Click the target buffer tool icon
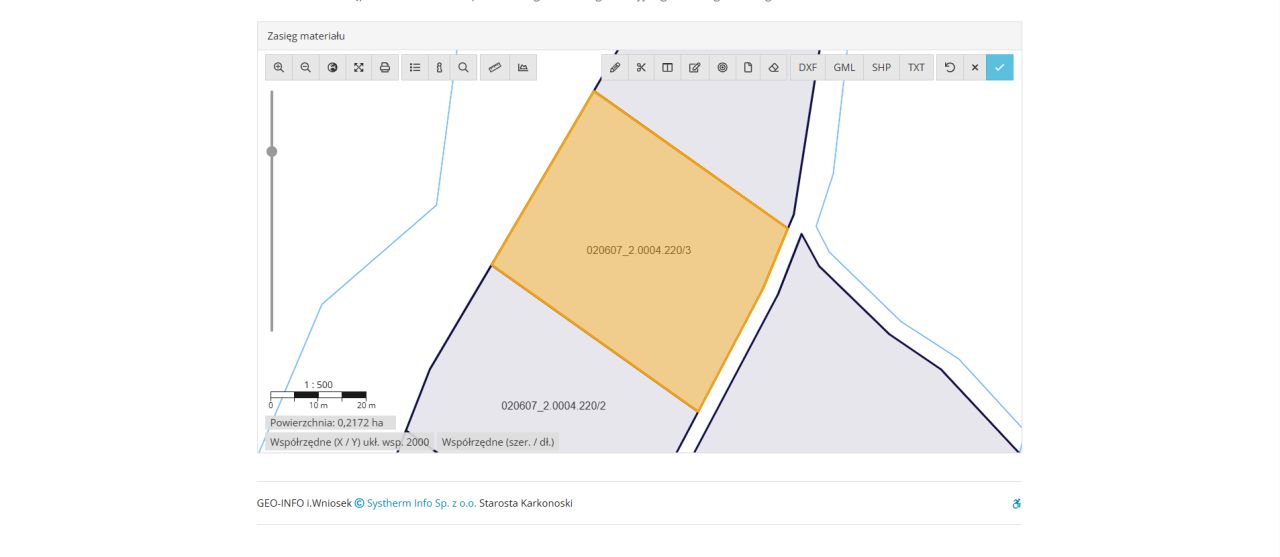 [722, 67]
